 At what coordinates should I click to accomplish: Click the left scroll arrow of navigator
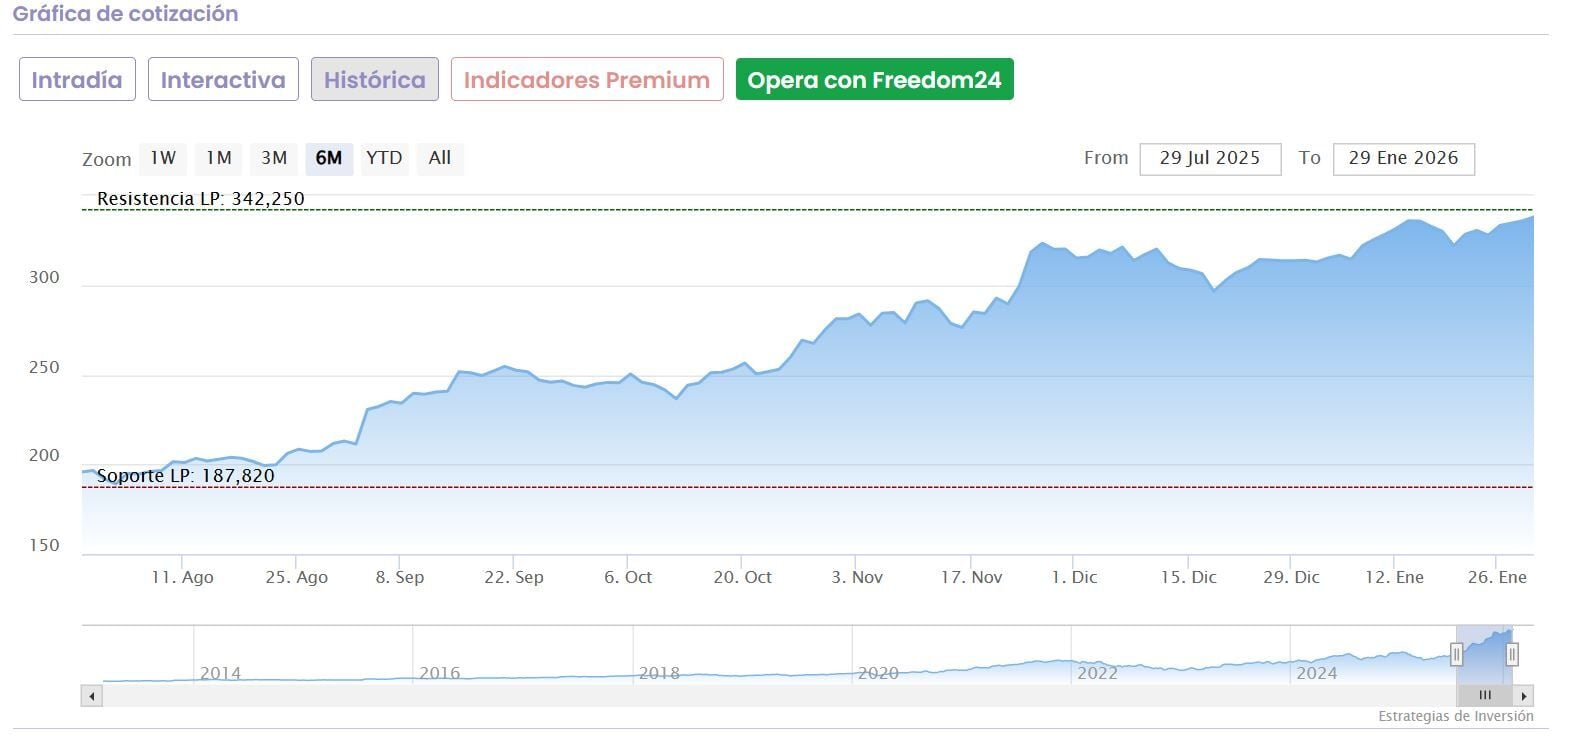click(92, 696)
